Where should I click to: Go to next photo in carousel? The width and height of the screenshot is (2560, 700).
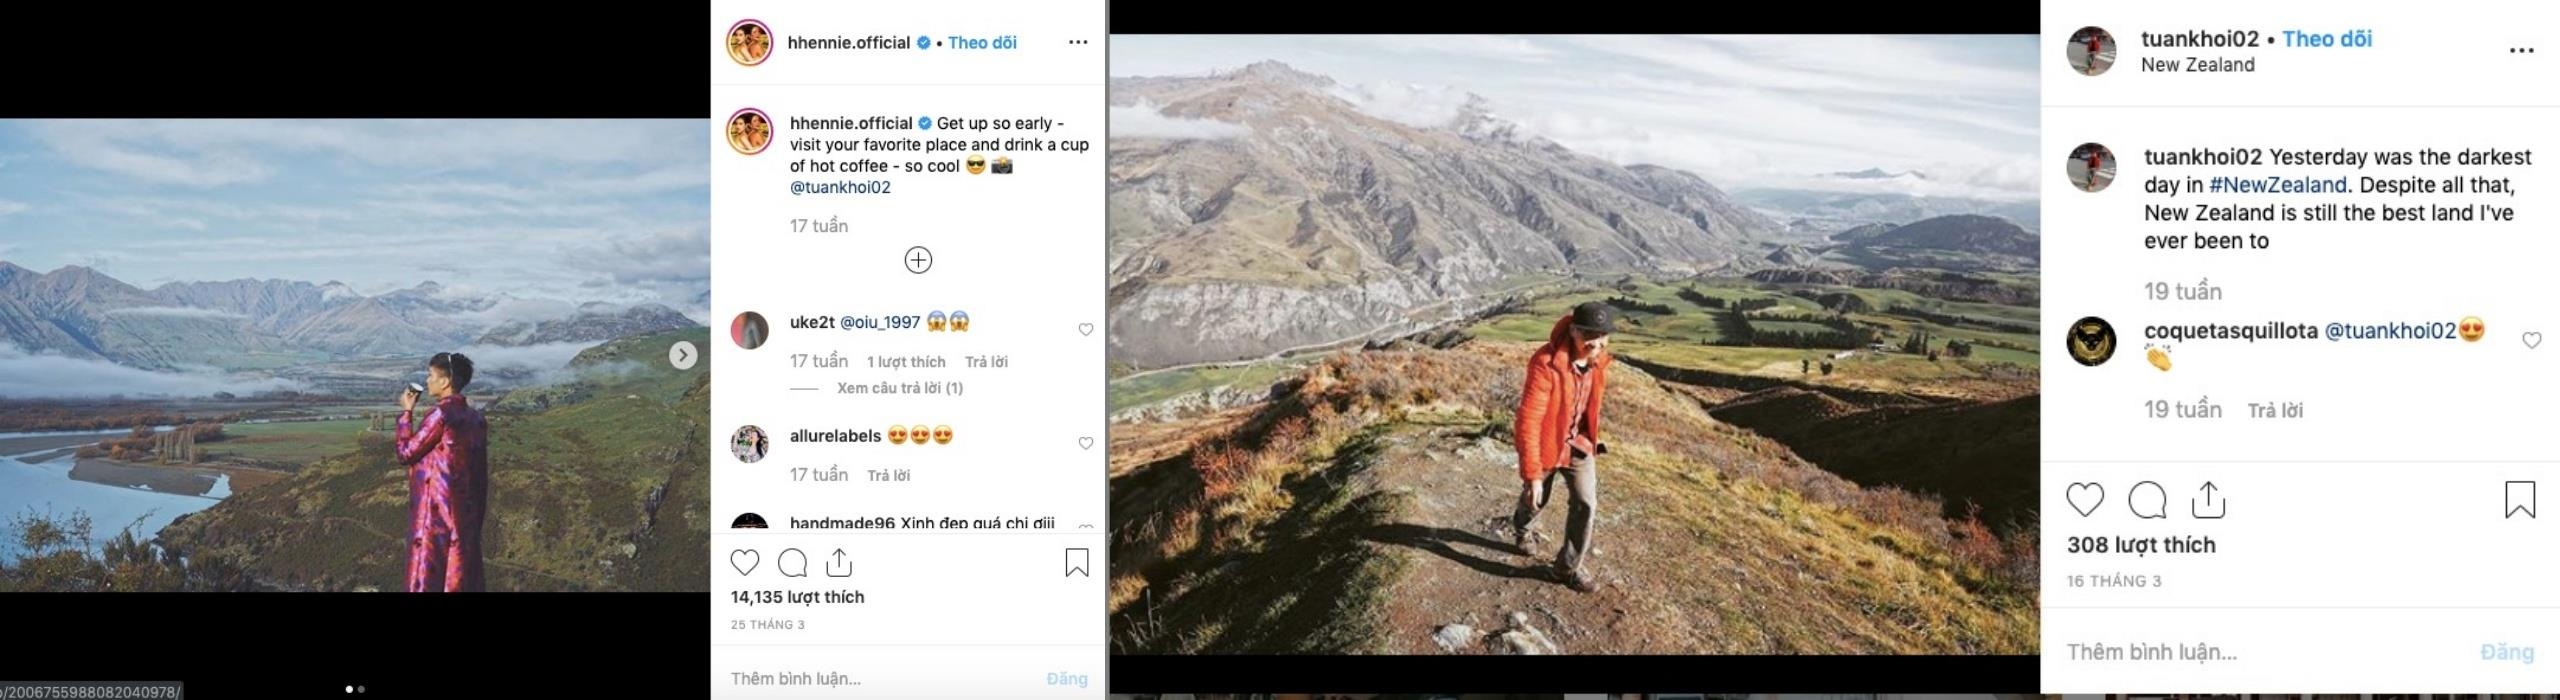point(683,355)
